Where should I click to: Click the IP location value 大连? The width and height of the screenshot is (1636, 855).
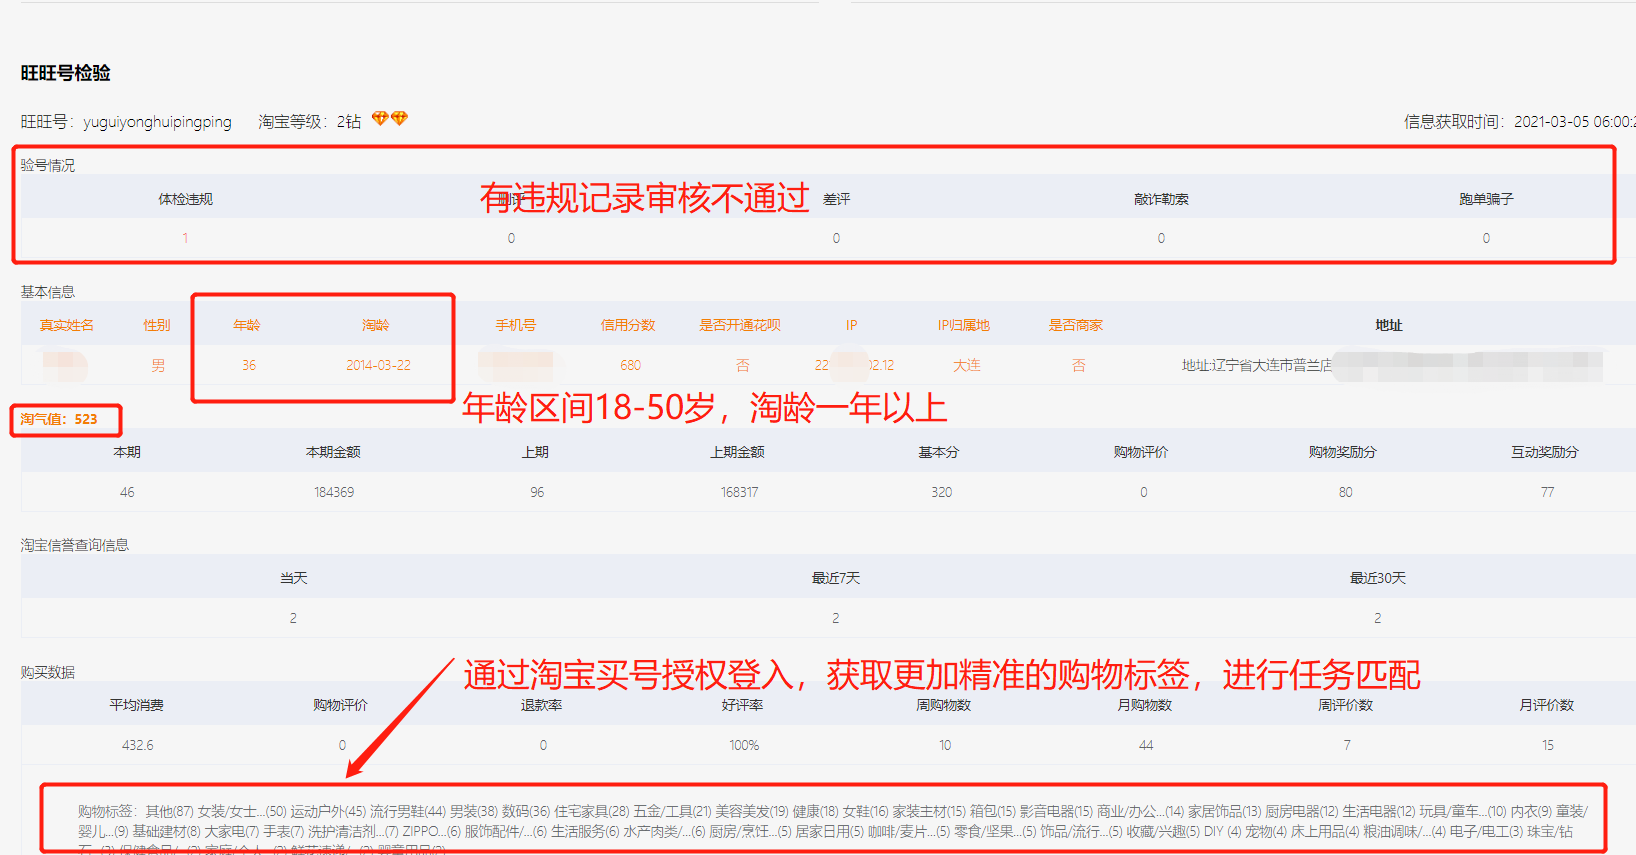pyautogui.click(x=967, y=365)
